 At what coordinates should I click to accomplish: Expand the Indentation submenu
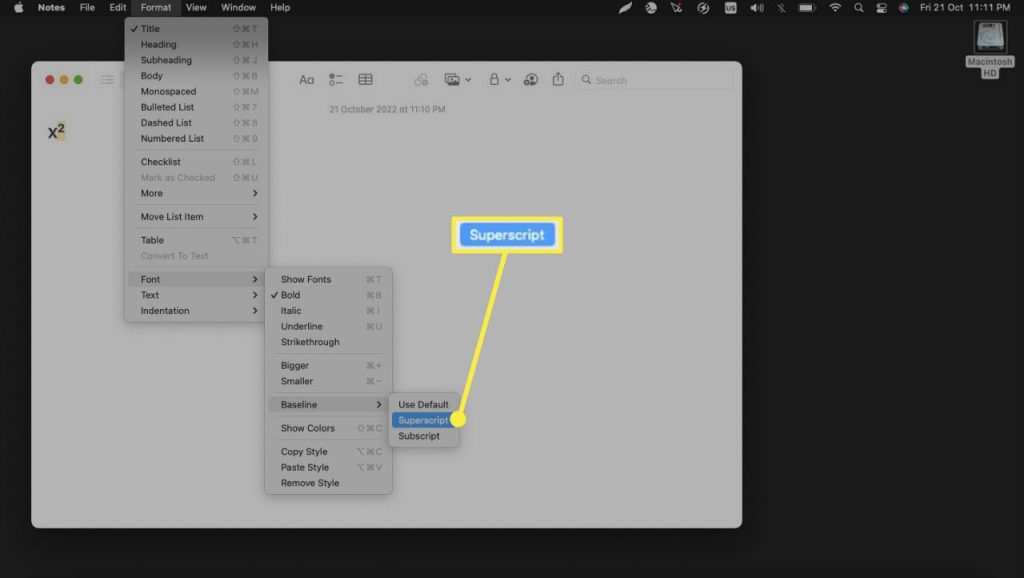pyautogui.click(x=197, y=311)
